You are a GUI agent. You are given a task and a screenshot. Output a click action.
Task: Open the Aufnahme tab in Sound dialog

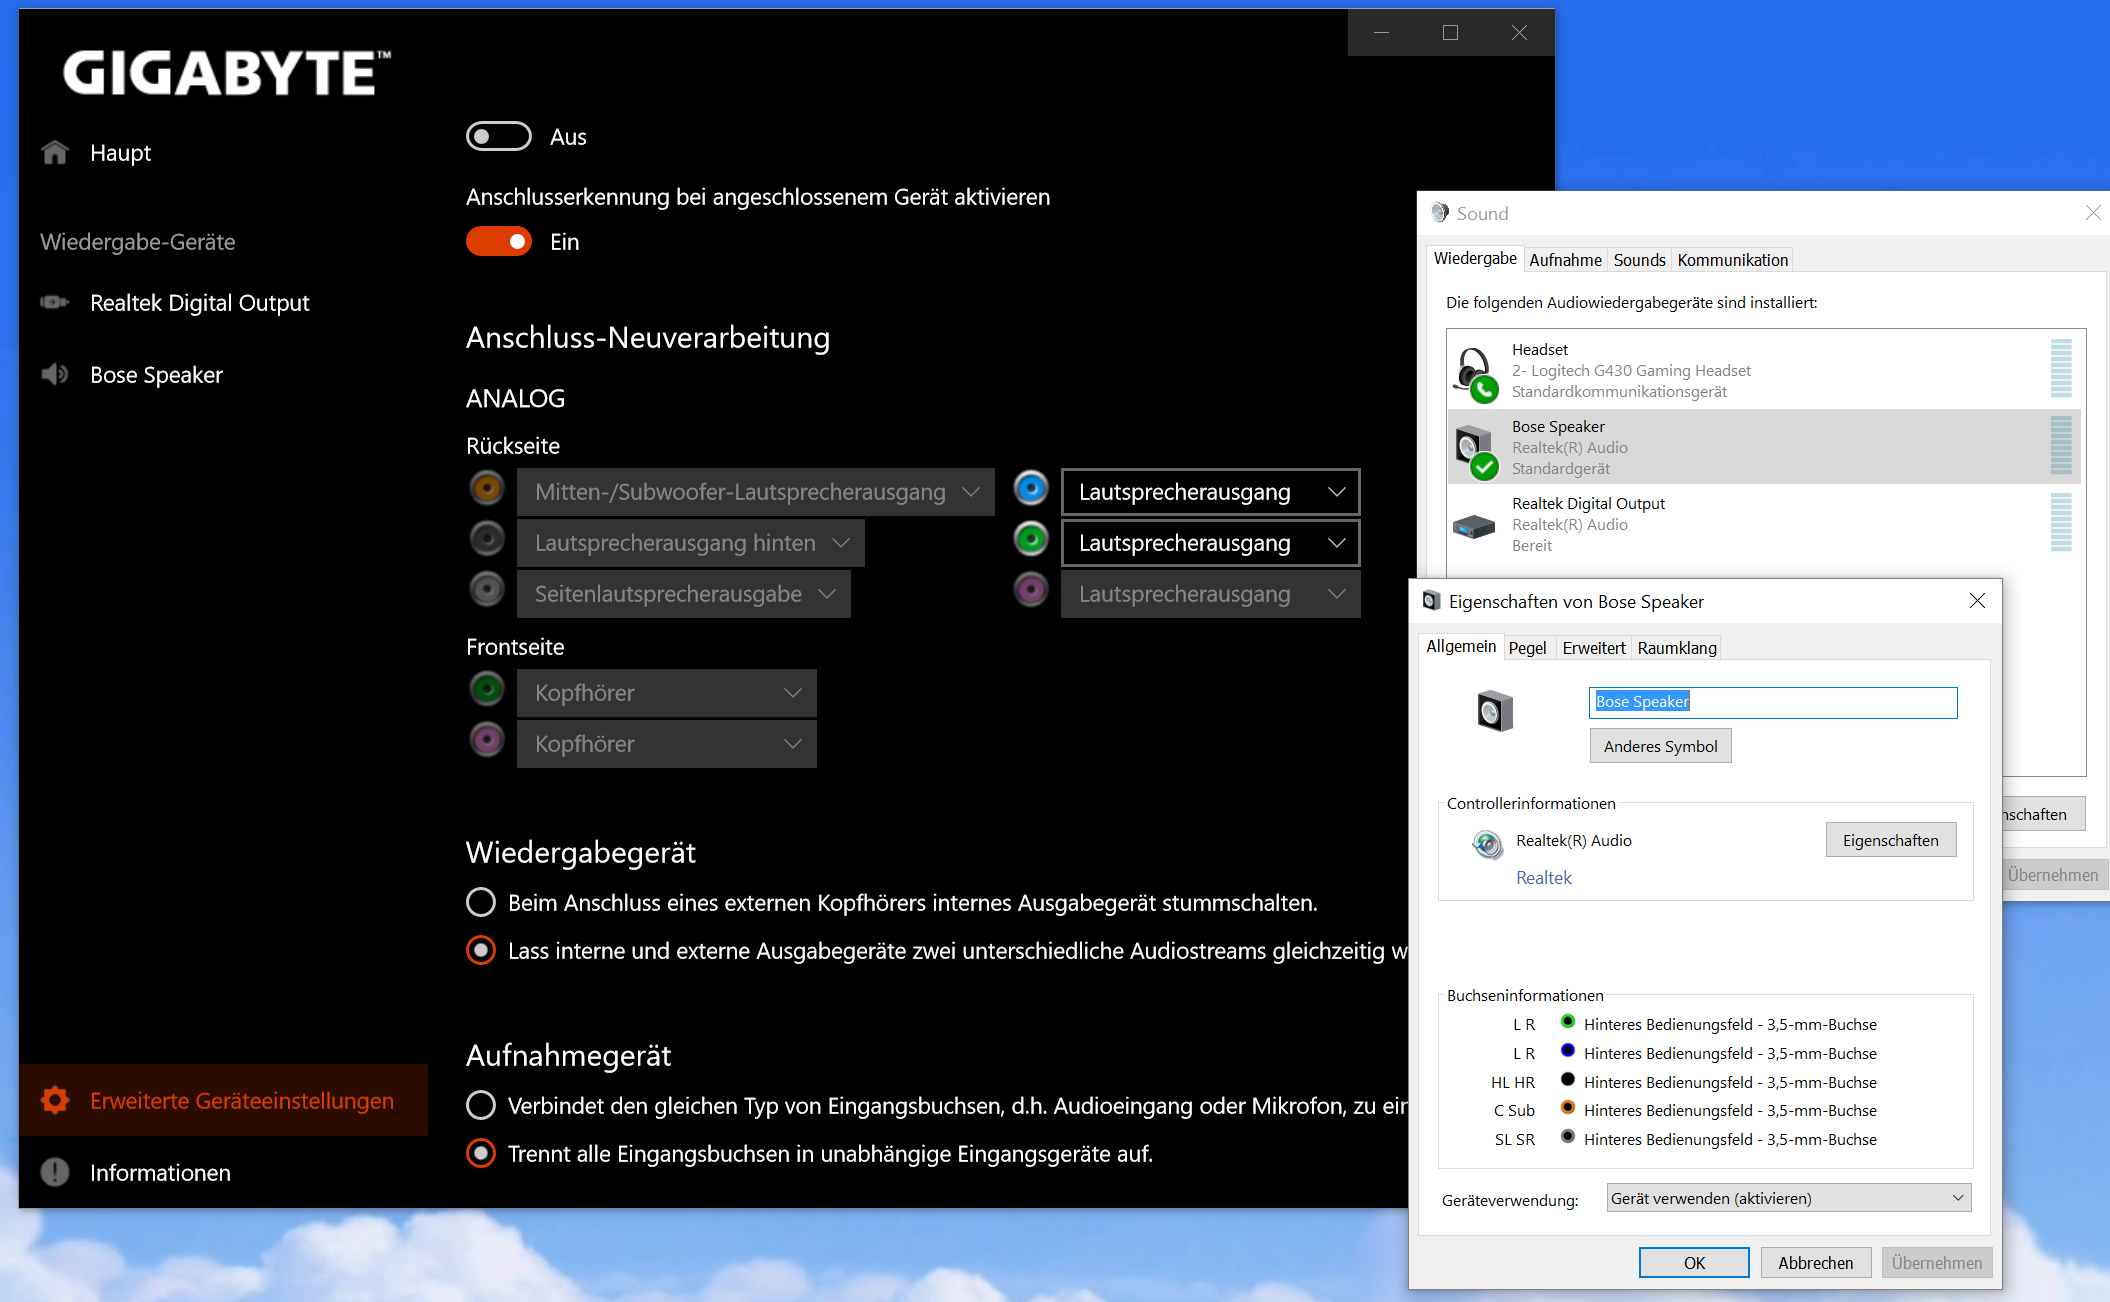1565,260
